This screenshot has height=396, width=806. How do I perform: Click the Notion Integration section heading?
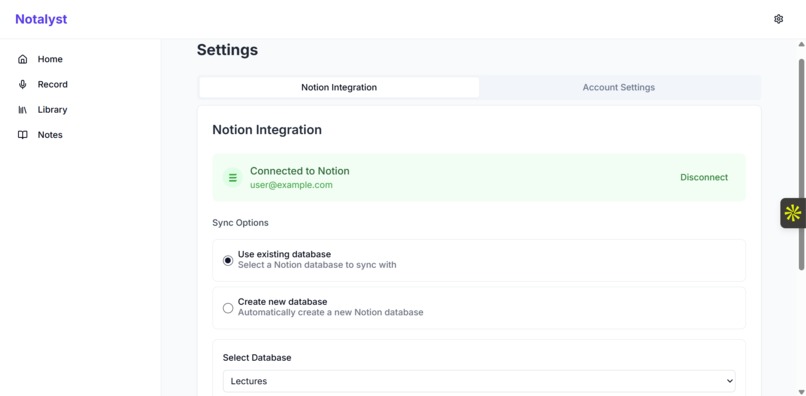(267, 130)
